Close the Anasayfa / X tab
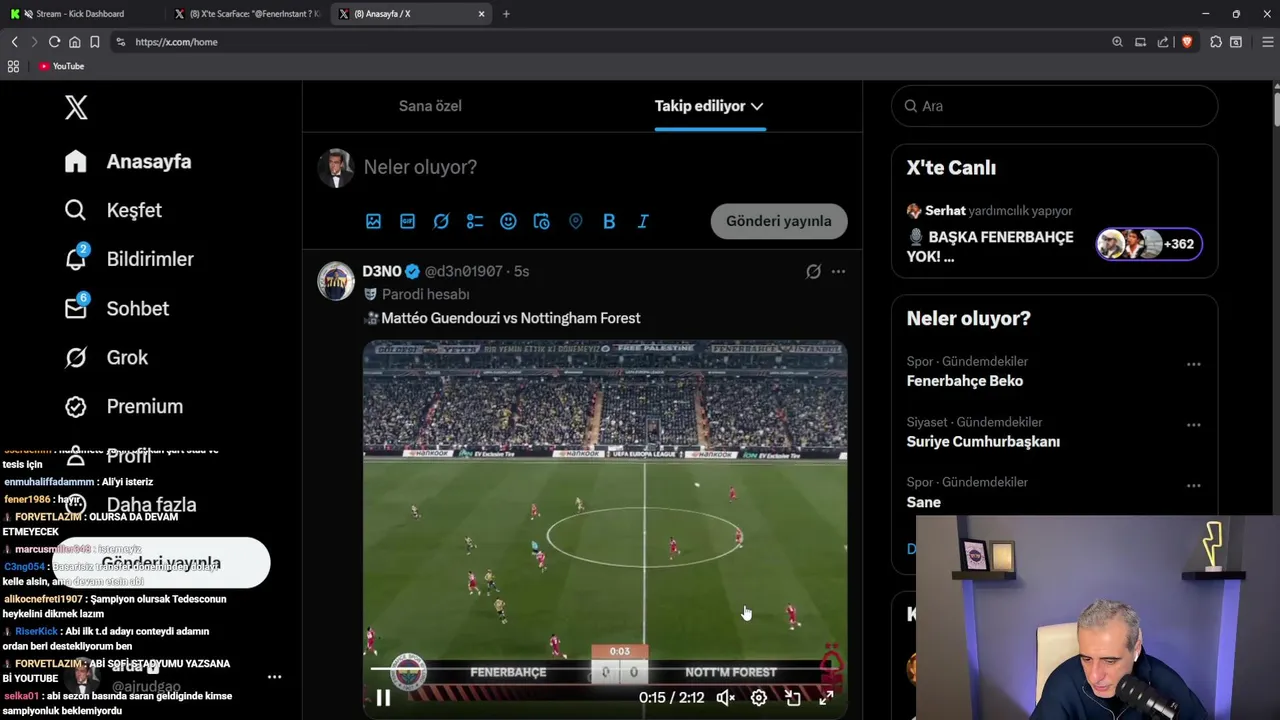This screenshot has width=1280, height=720. pos(481,14)
